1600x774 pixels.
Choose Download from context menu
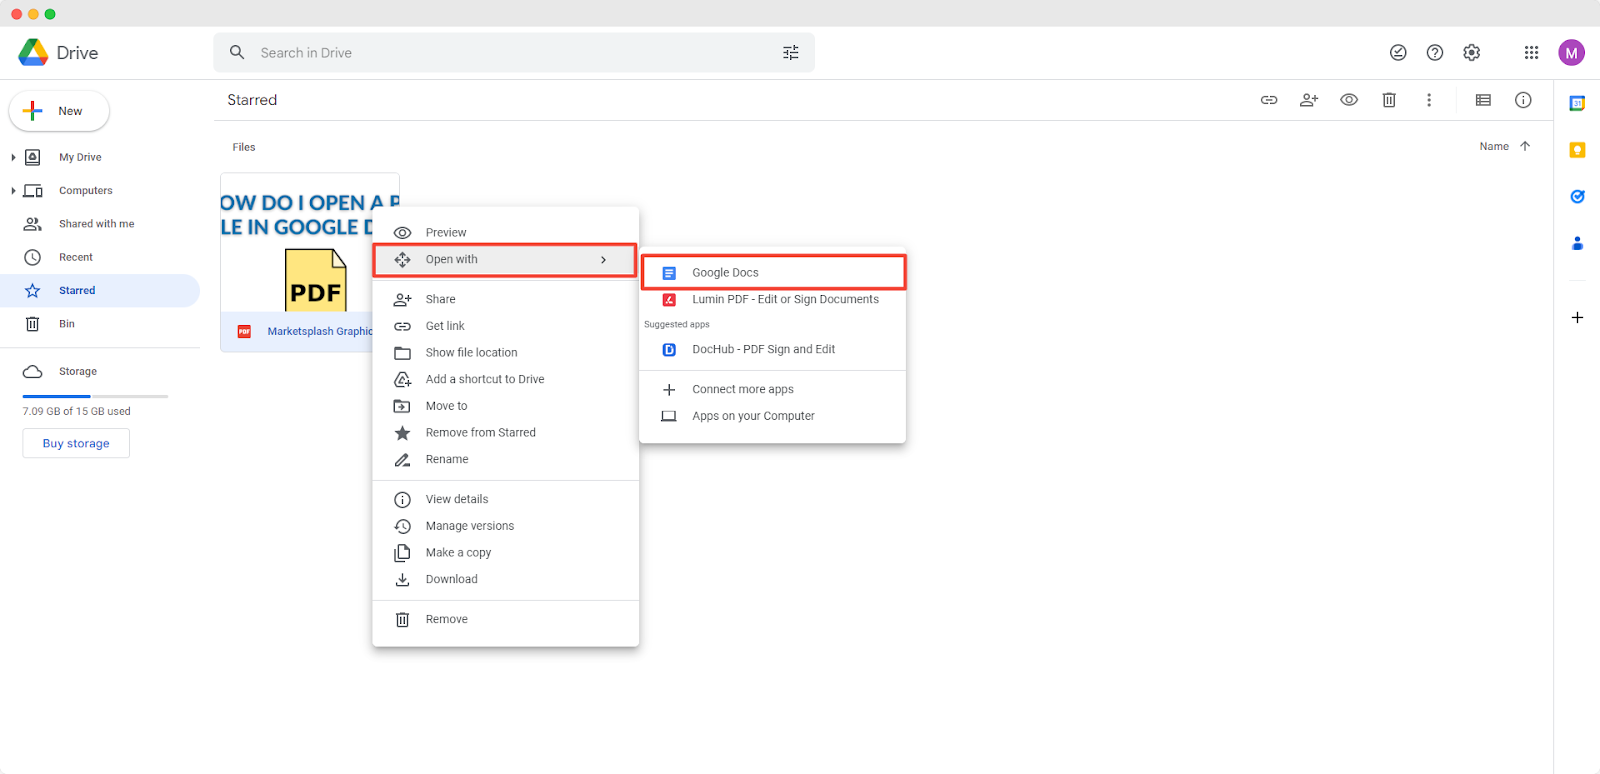(505, 579)
